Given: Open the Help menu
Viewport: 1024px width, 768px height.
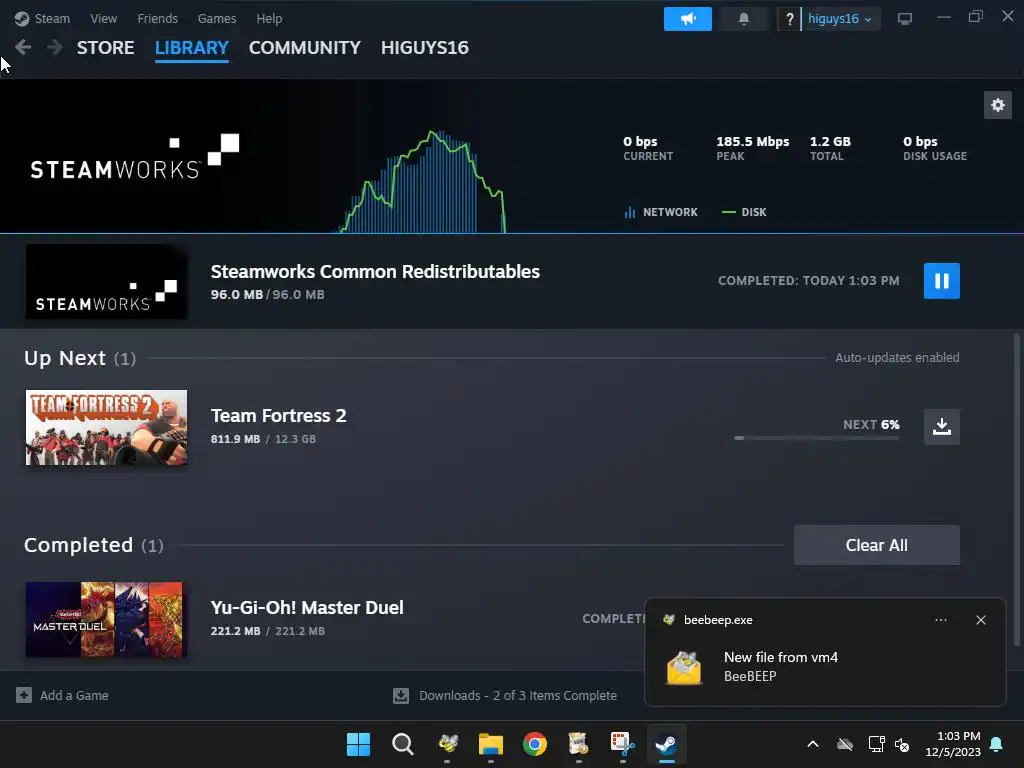Looking at the screenshot, I should point(269,18).
